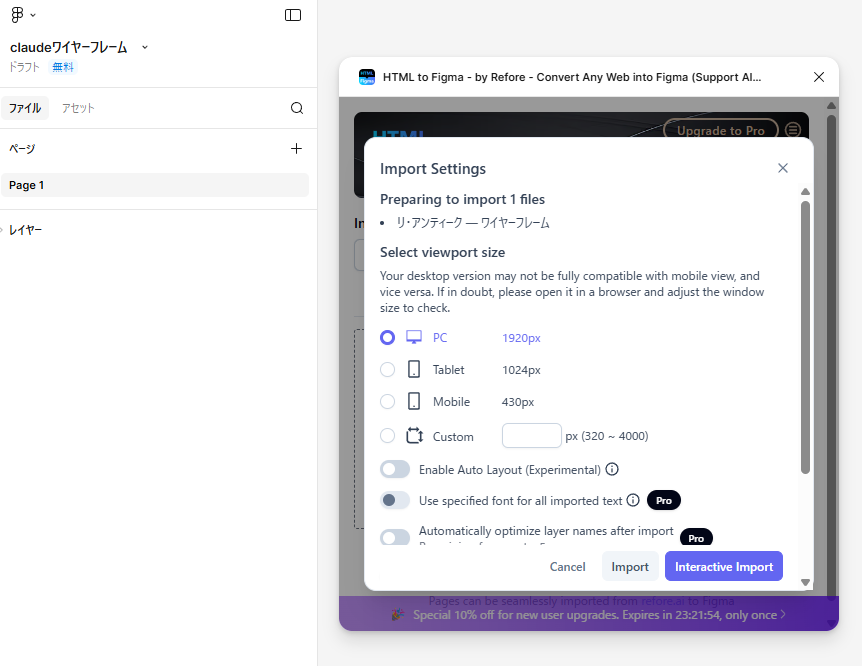Screen dimensions: 862x666
Task: Click the Interactive Import button
Action: click(723, 567)
